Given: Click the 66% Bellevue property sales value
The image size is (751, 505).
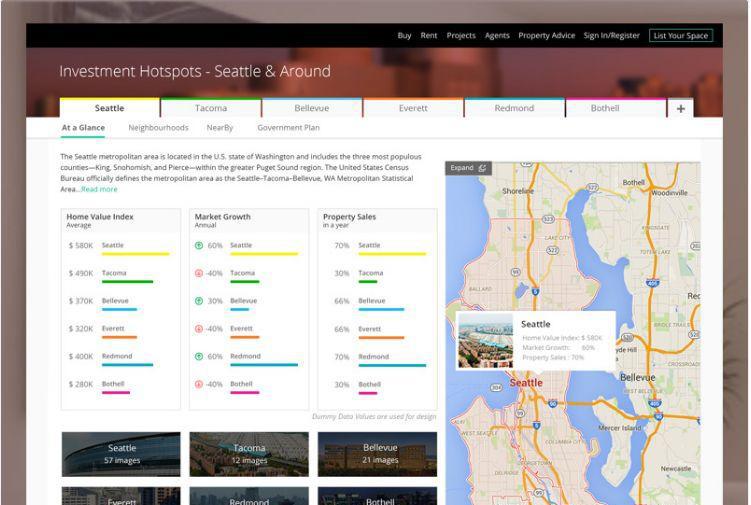Looking at the screenshot, I should [x=341, y=301].
